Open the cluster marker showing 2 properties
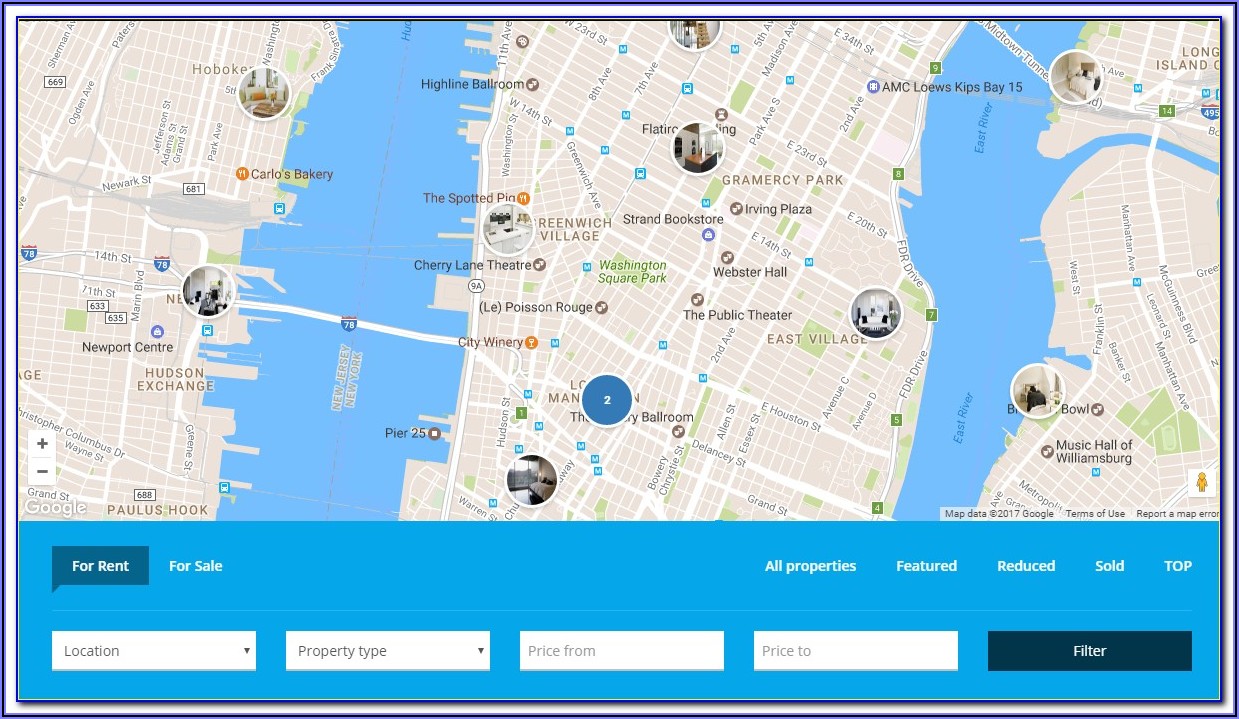Viewport: 1239px width, 719px height. click(606, 400)
